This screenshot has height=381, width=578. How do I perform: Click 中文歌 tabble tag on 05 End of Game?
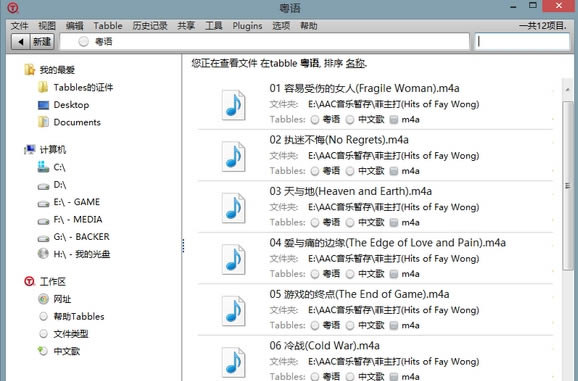tap(365, 325)
